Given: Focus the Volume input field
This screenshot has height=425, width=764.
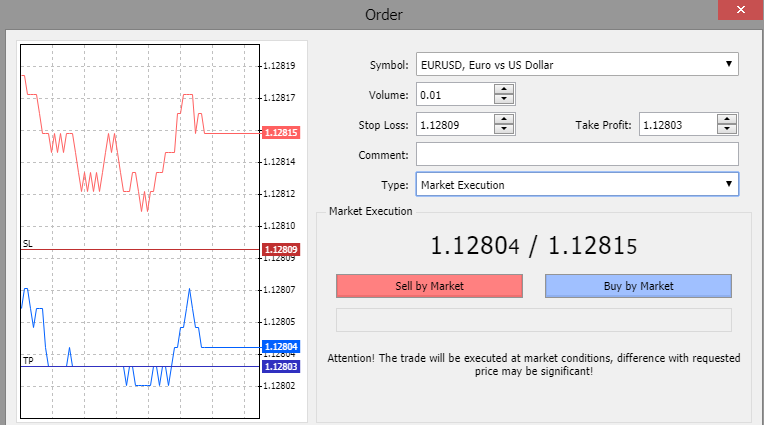Looking at the screenshot, I should (454, 95).
